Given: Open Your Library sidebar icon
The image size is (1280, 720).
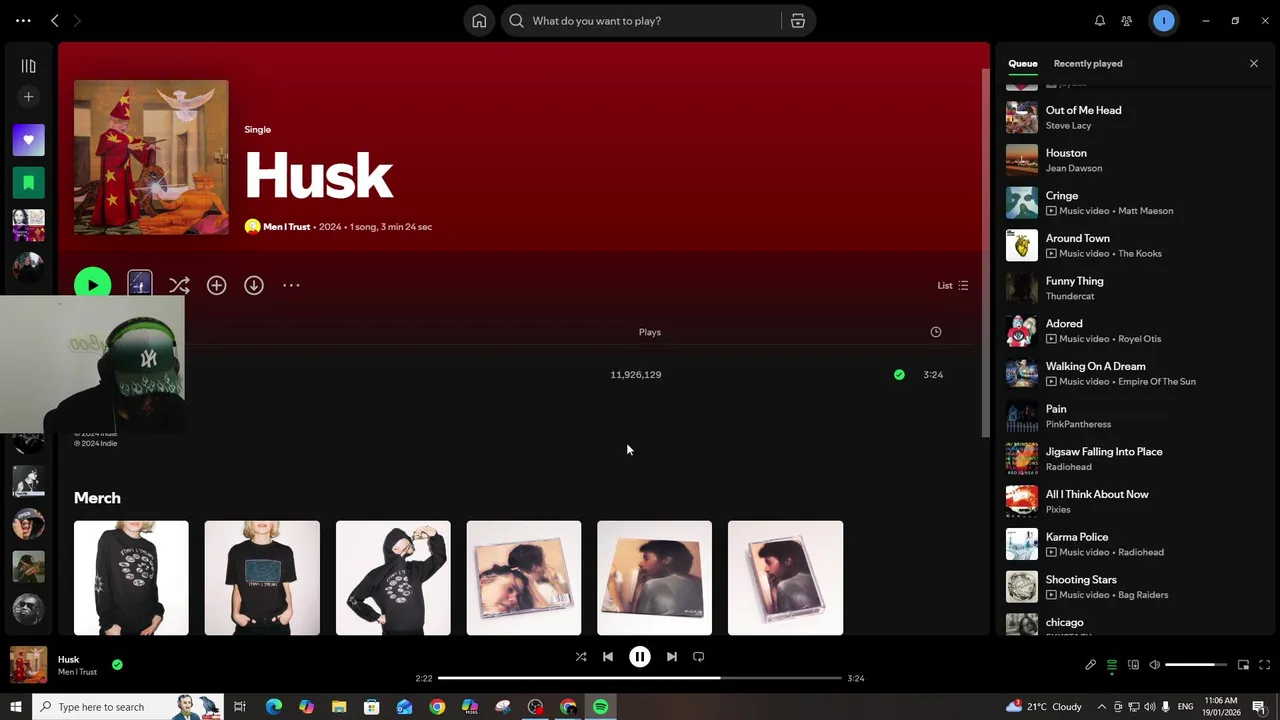Looking at the screenshot, I should (x=28, y=66).
